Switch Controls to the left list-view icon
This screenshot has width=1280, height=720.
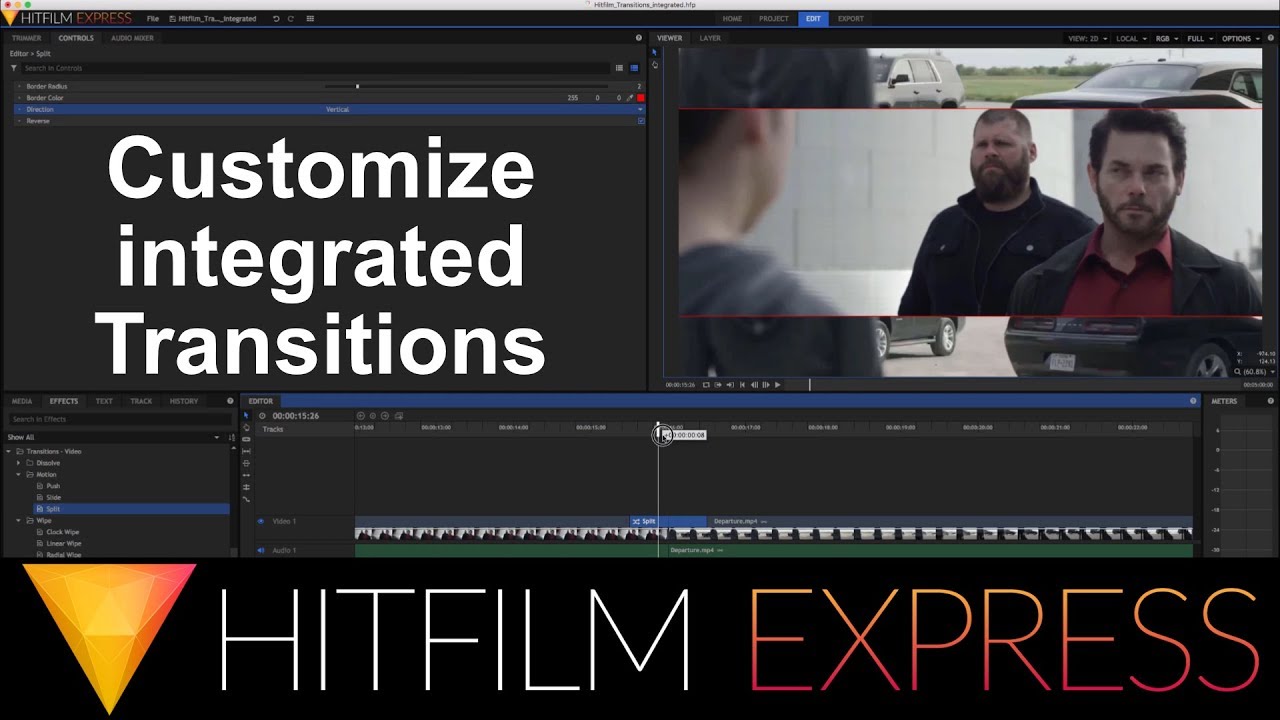(x=619, y=68)
